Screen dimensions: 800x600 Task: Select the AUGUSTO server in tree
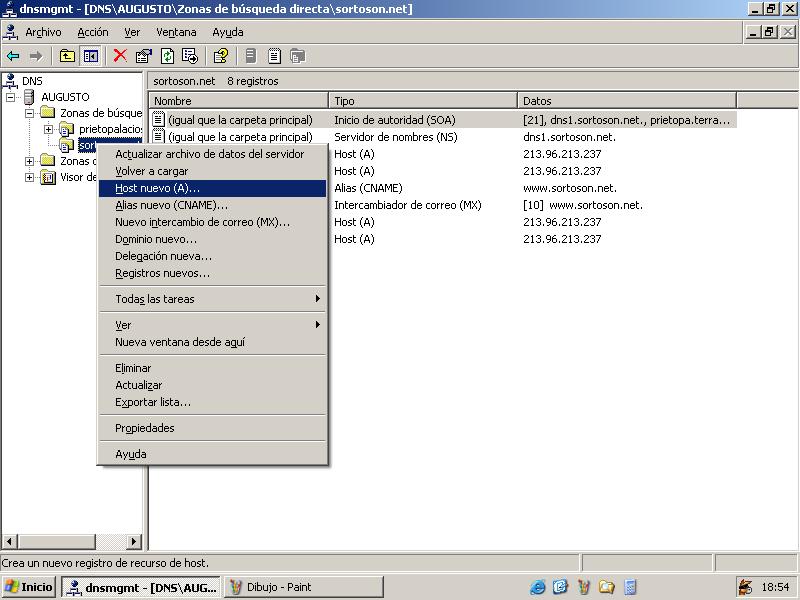tap(65, 97)
